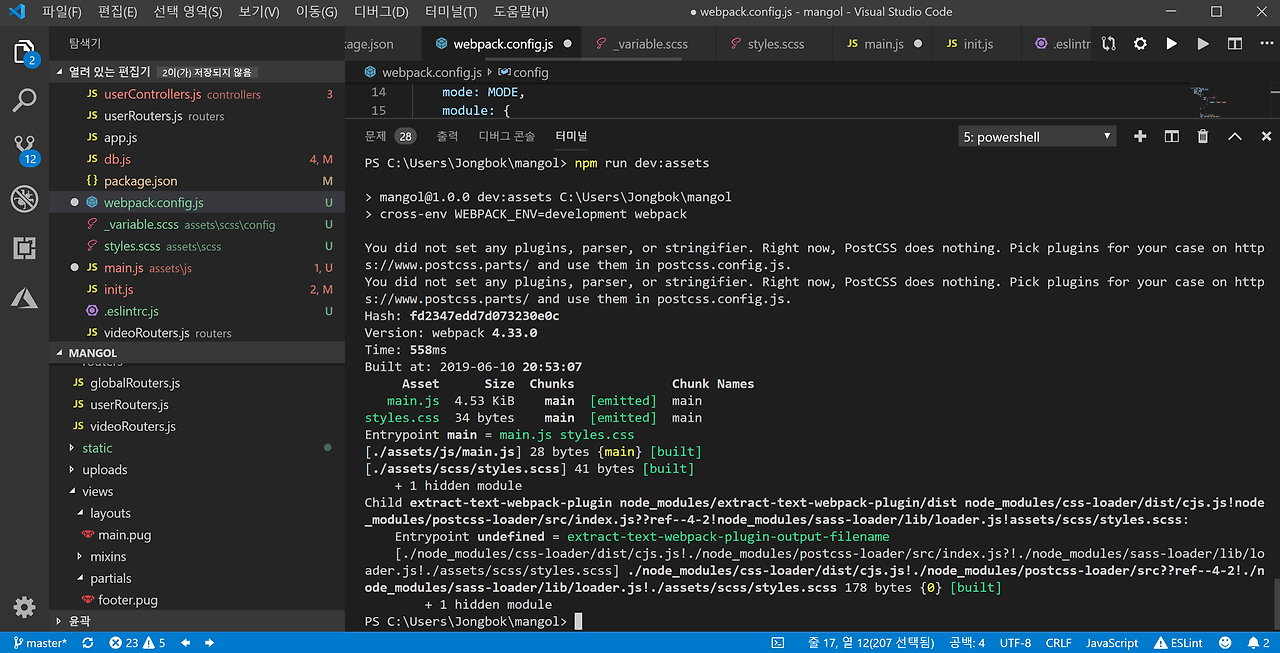Change the CRLF line ending setting
1280x653 pixels.
[x=1058, y=643]
